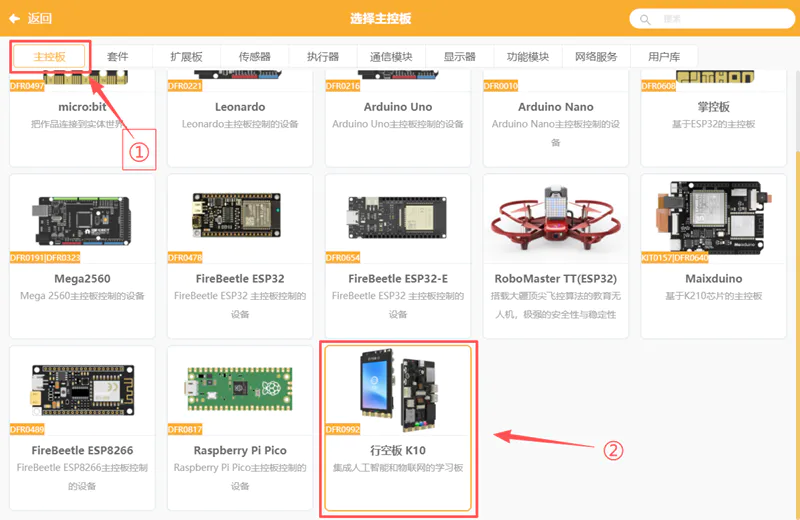Open the 执行器 tab
Image resolution: width=800 pixels, height=520 pixels.
point(323,57)
